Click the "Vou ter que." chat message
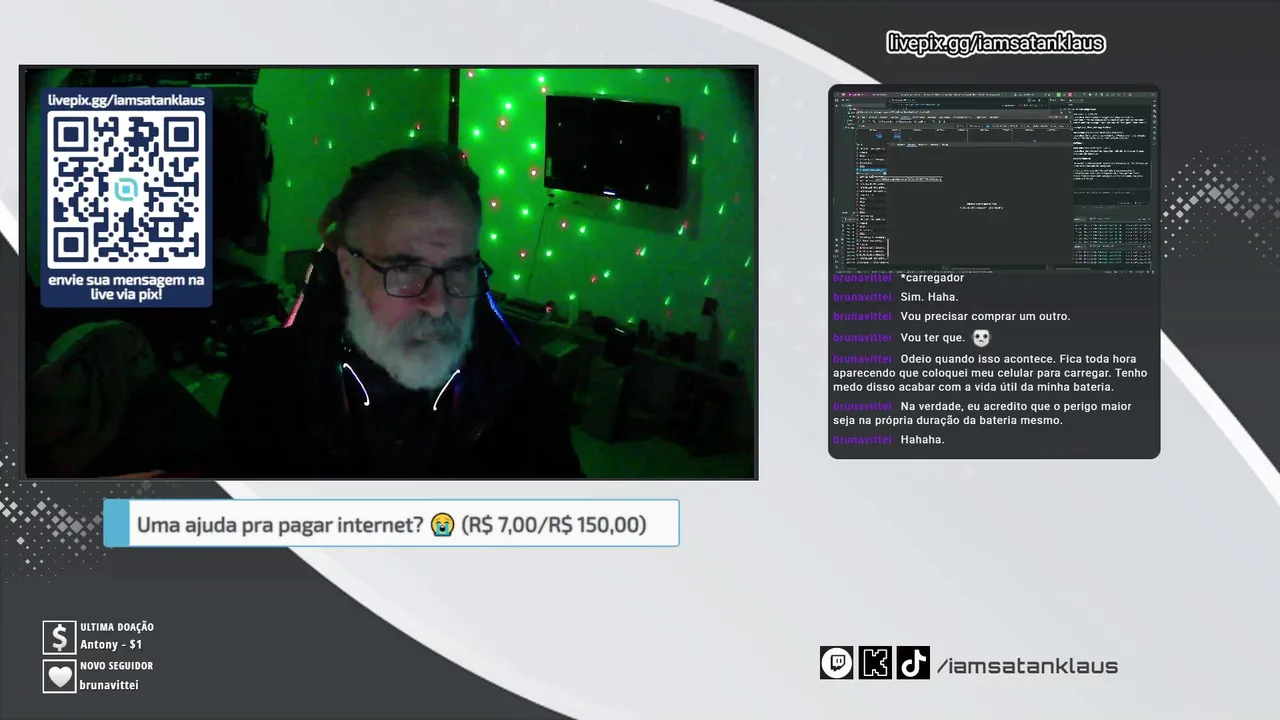This screenshot has height=720, width=1280. [932, 338]
